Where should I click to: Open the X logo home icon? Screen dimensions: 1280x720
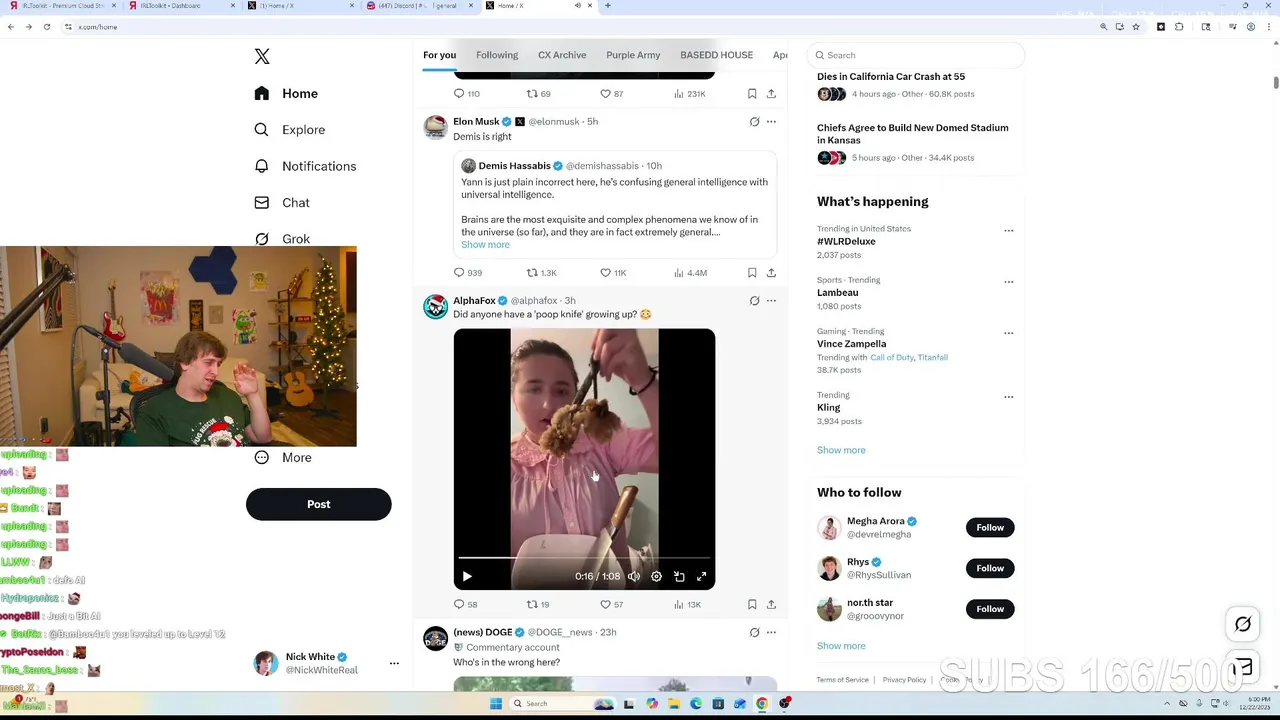tap(262, 57)
